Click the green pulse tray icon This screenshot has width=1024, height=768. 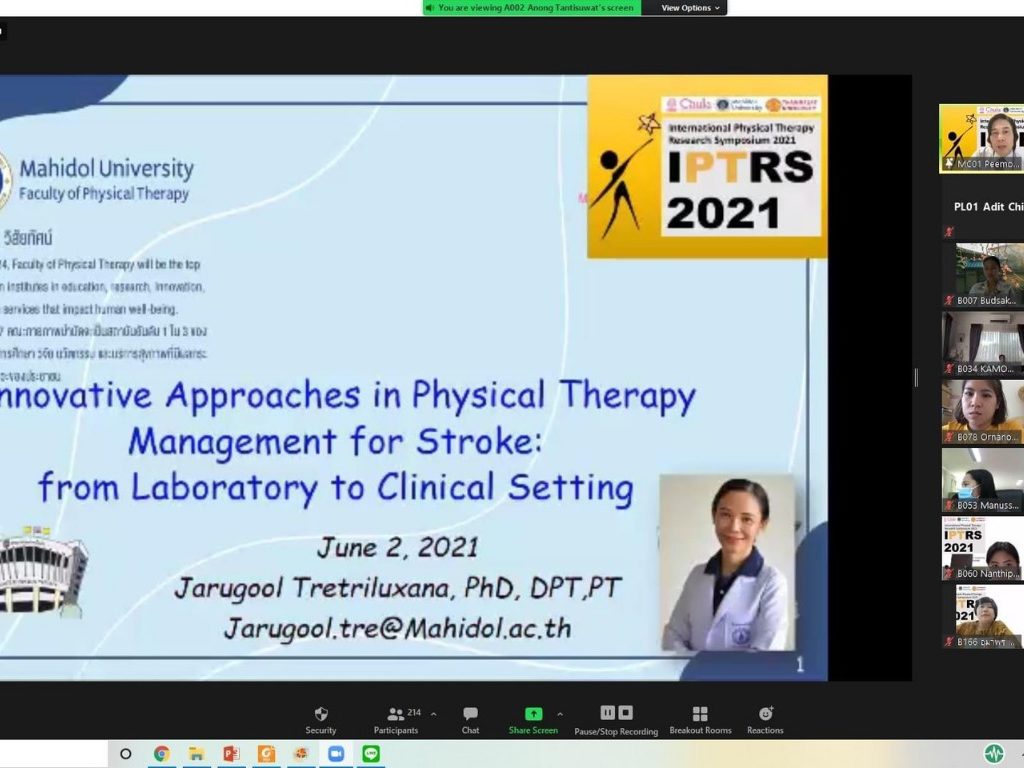point(994,754)
